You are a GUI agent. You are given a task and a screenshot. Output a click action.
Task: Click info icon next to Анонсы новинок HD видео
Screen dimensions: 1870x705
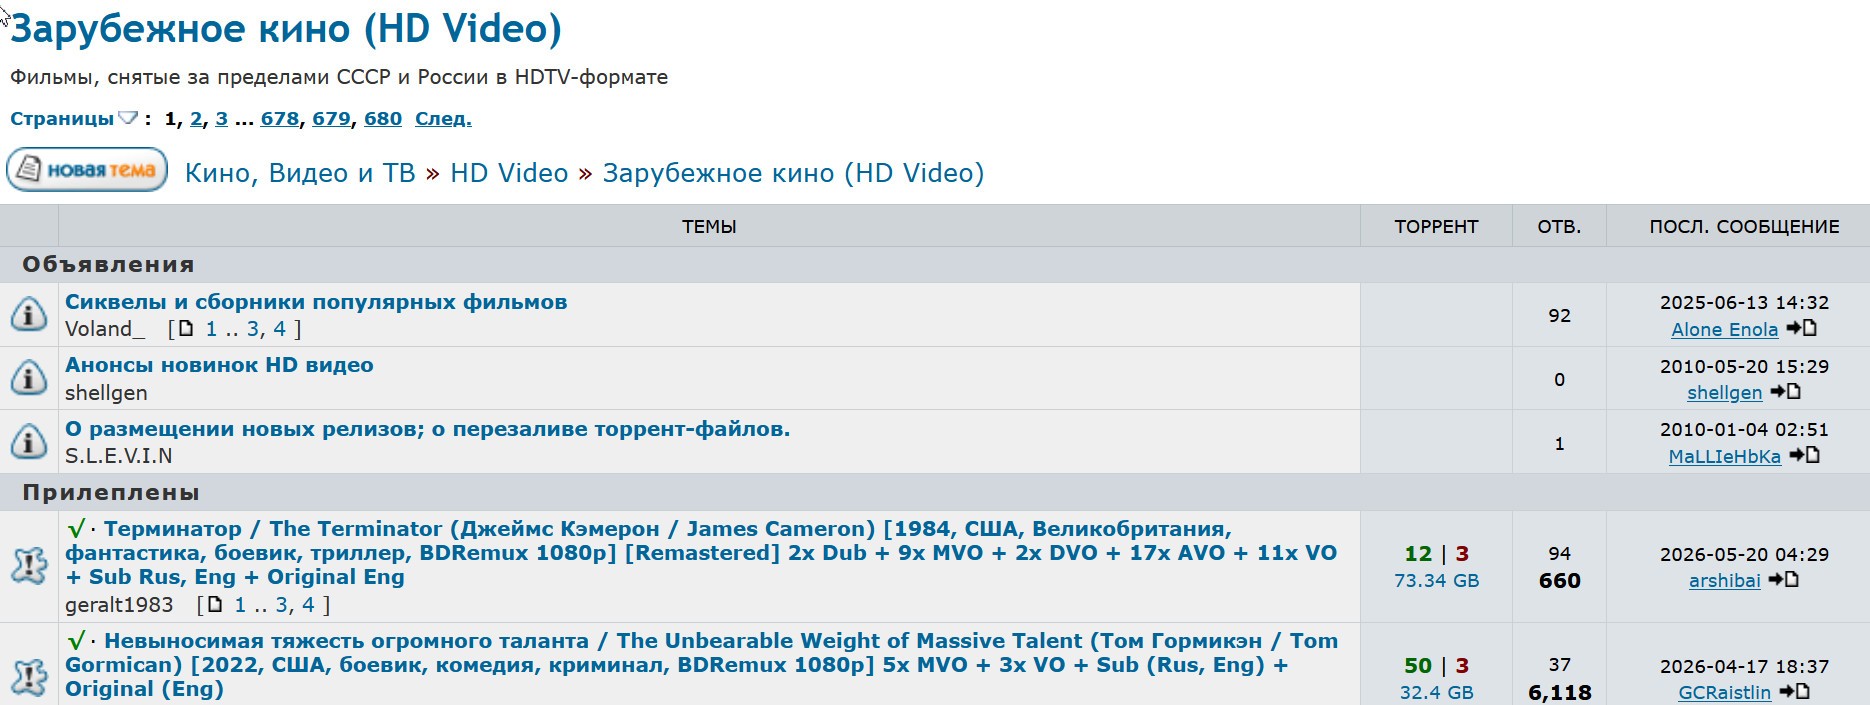[29, 378]
